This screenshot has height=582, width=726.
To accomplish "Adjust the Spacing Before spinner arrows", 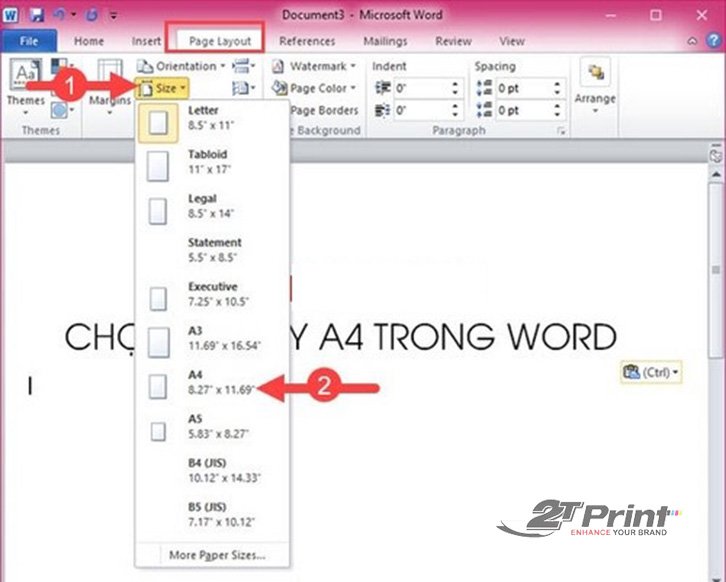I will pos(557,88).
